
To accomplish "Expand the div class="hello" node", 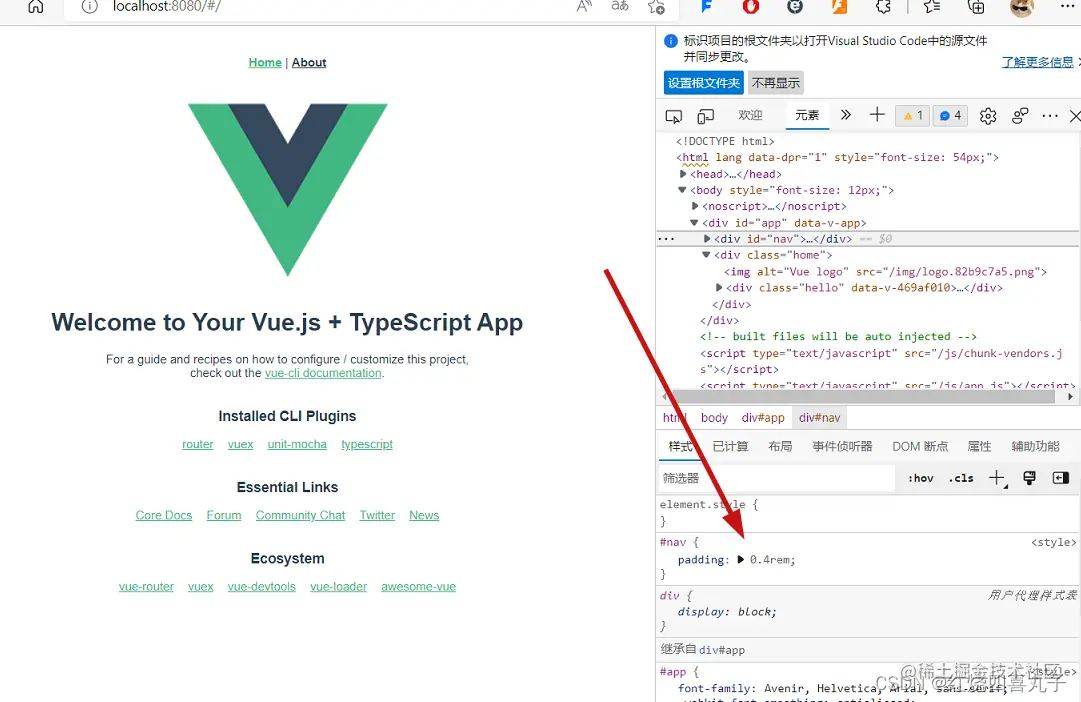I will click(718, 288).
